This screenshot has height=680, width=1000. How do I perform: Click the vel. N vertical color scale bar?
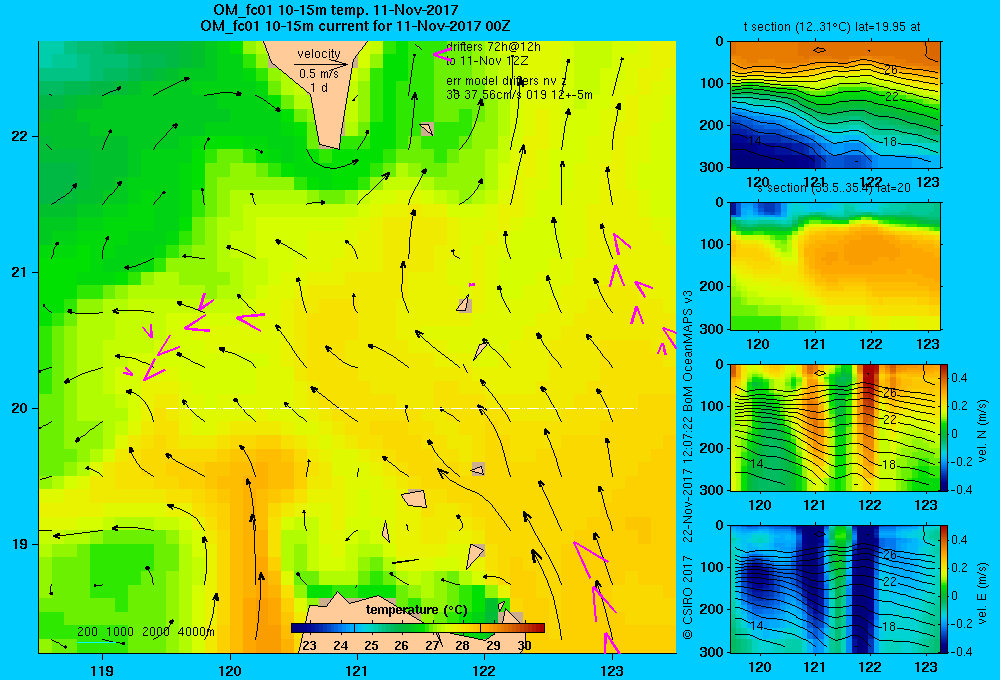(945, 427)
